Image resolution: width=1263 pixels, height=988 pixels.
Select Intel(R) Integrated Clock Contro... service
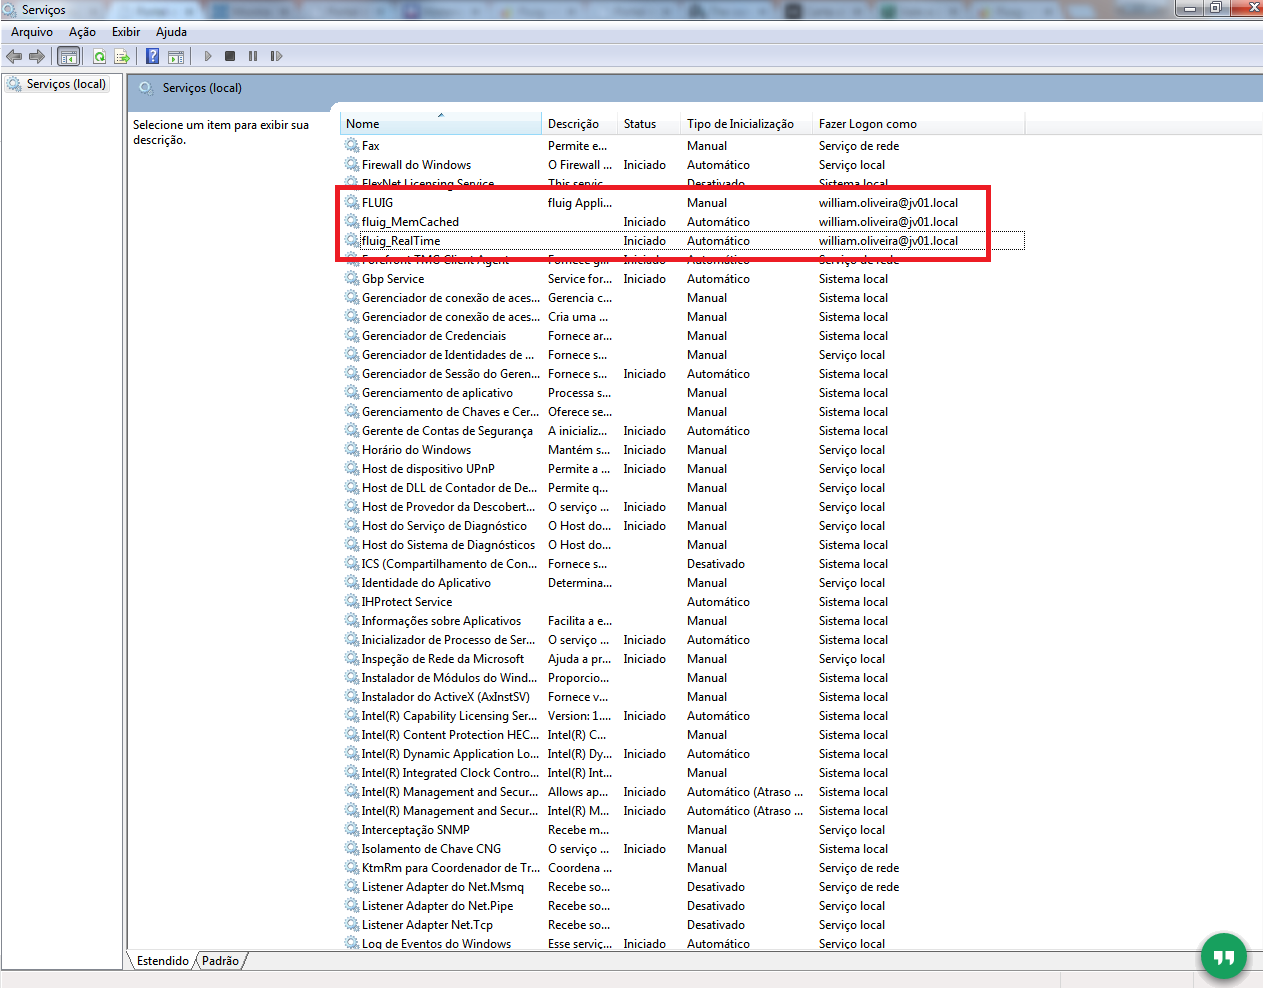tap(450, 772)
